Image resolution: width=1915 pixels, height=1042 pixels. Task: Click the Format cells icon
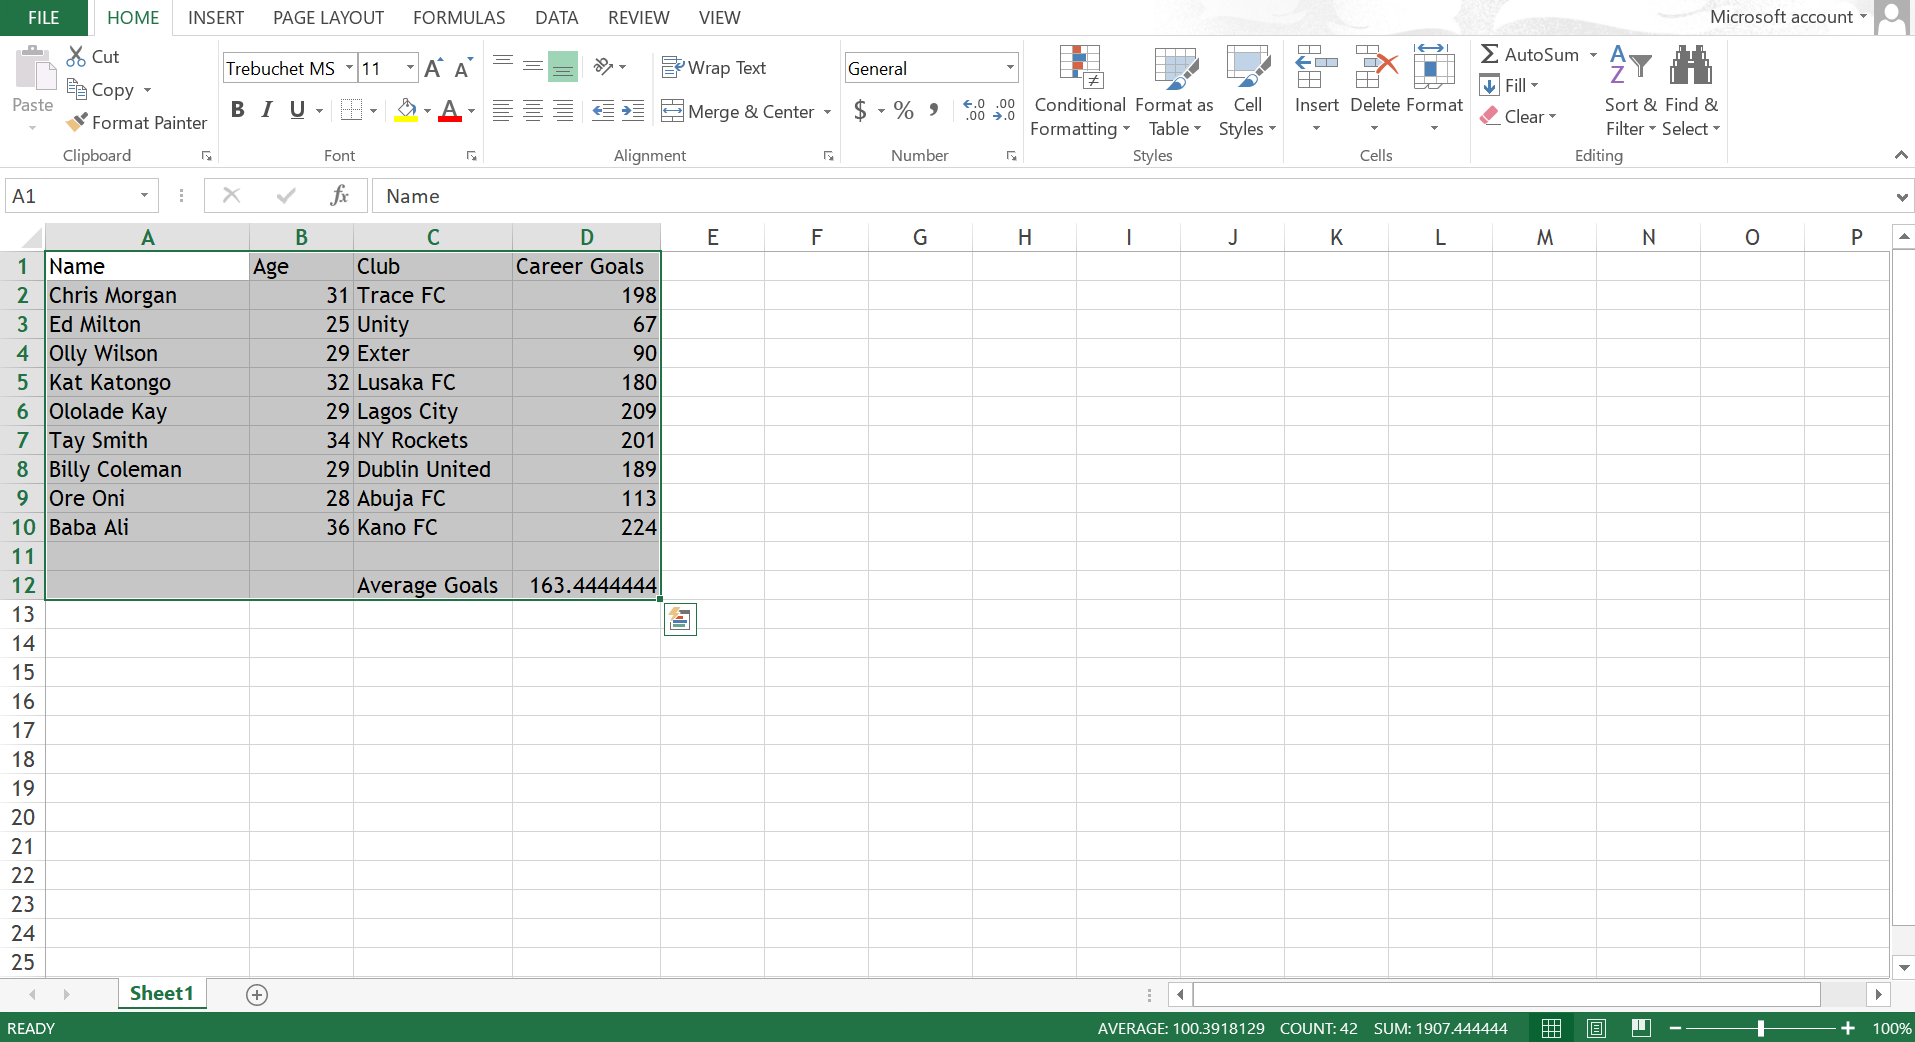click(x=1434, y=66)
